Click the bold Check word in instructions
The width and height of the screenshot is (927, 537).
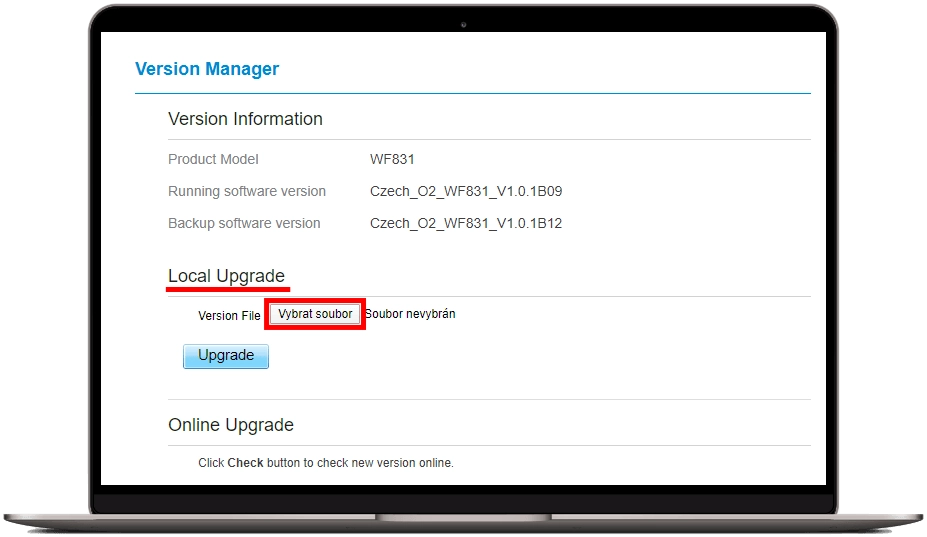coord(245,463)
